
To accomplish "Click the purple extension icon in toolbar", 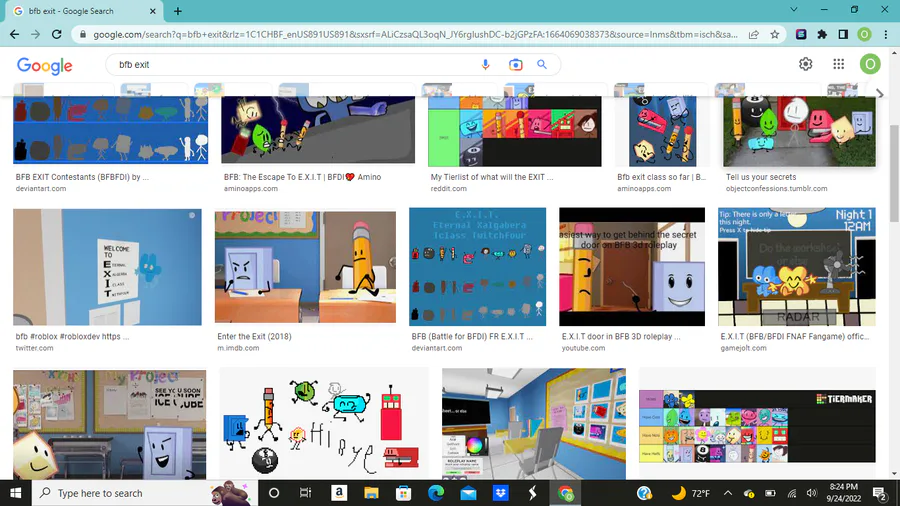I will tap(801, 34).
